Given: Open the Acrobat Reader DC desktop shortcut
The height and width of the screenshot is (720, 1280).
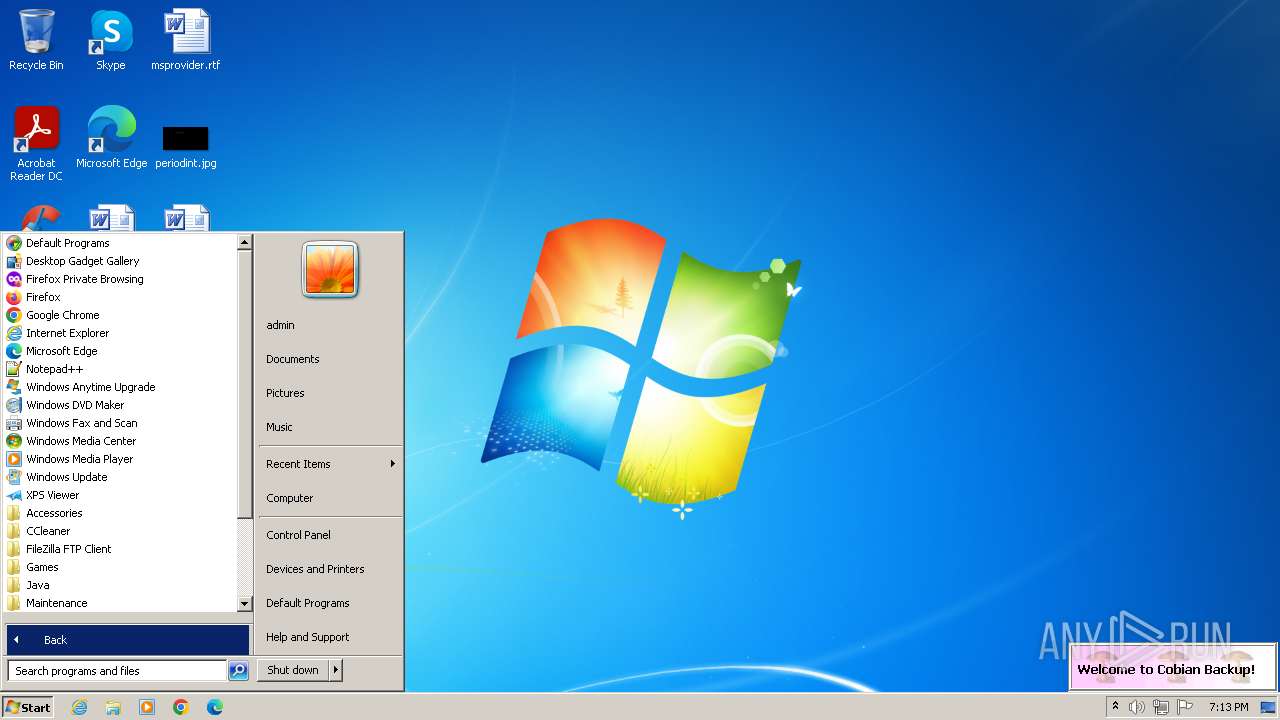Looking at the screenshot, I should coord(36,143).
